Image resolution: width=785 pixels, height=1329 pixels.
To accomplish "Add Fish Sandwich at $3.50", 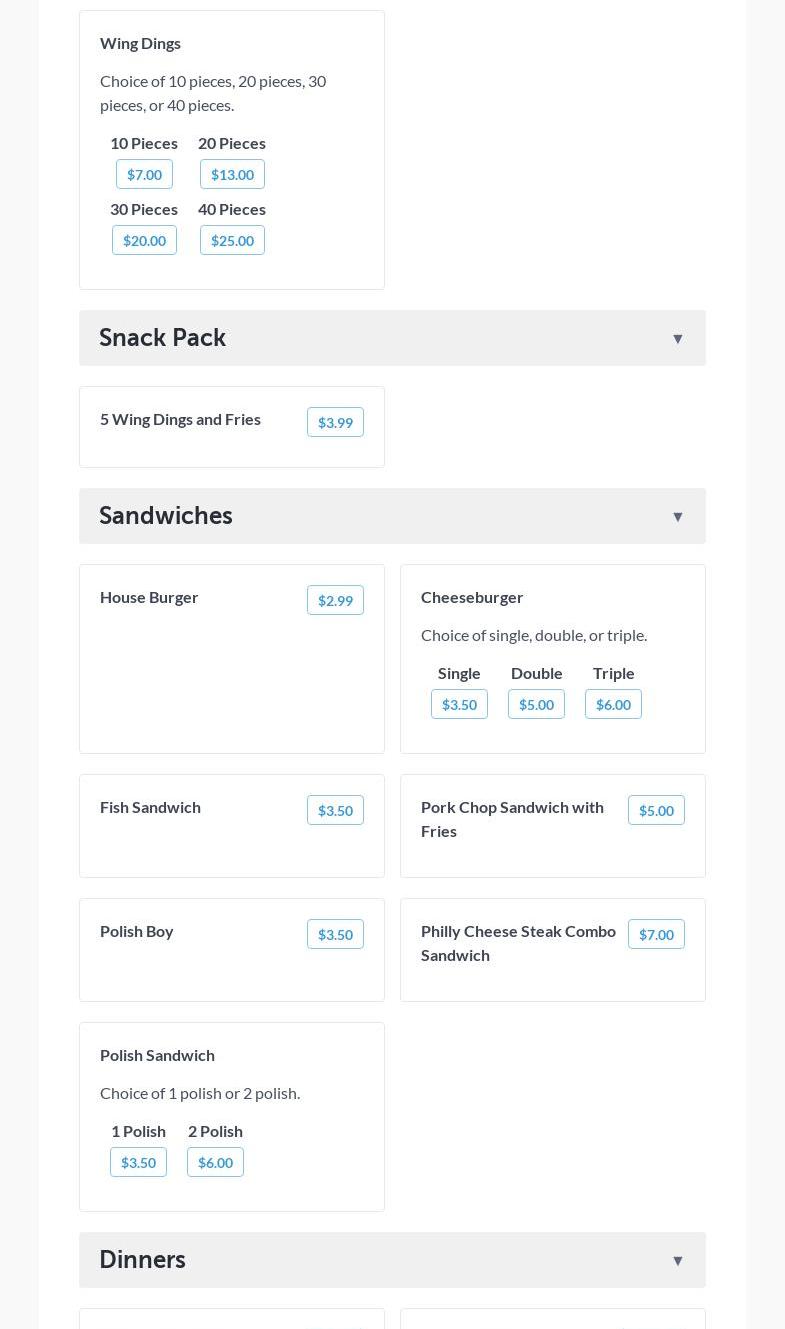I will point(335,810).
